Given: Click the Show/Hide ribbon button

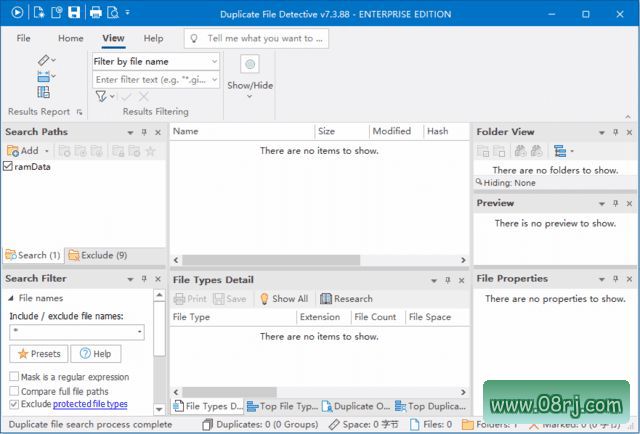Looking at the screenshot, I should 250,77.
